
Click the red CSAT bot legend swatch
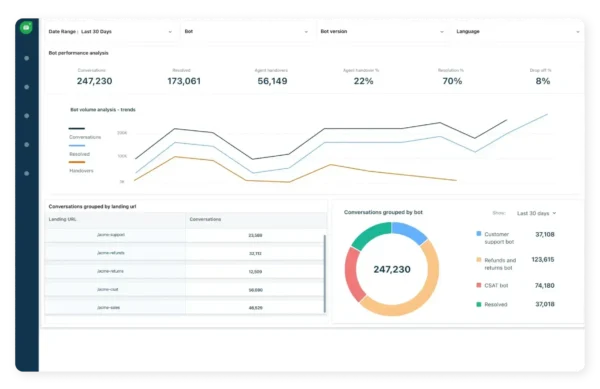point(478,285)
